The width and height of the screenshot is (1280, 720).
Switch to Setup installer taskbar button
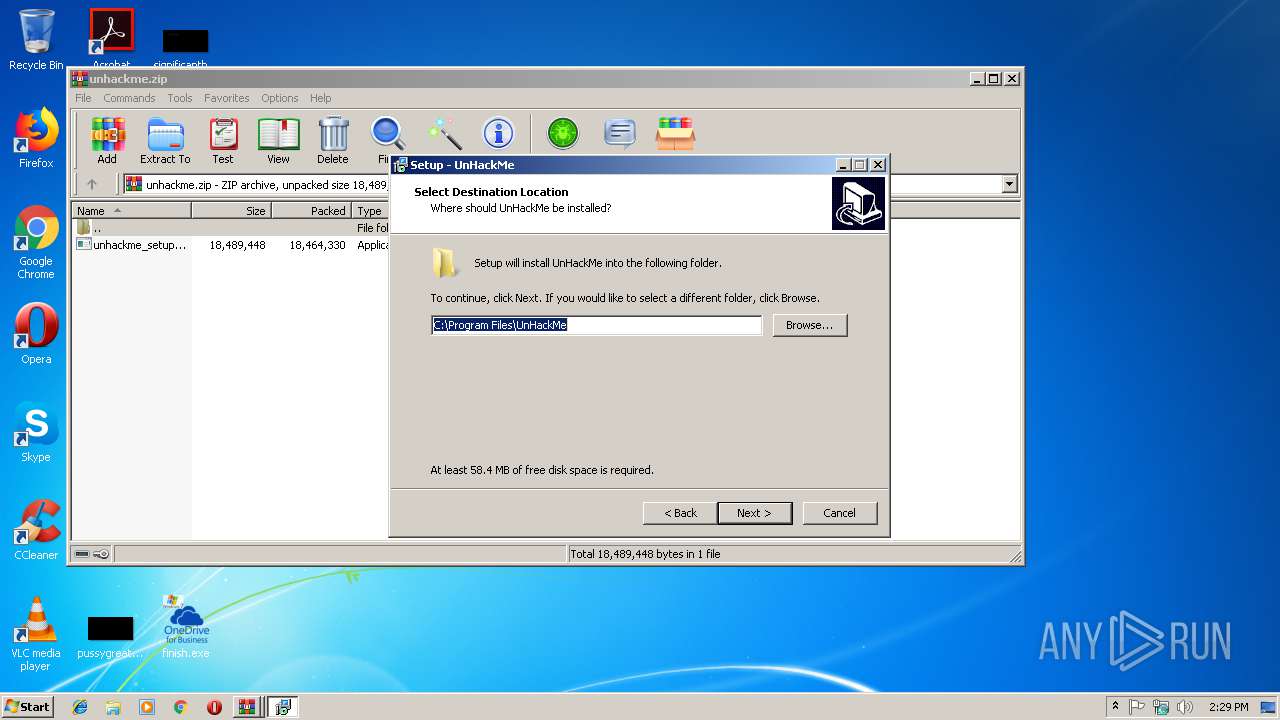point(283,707)
